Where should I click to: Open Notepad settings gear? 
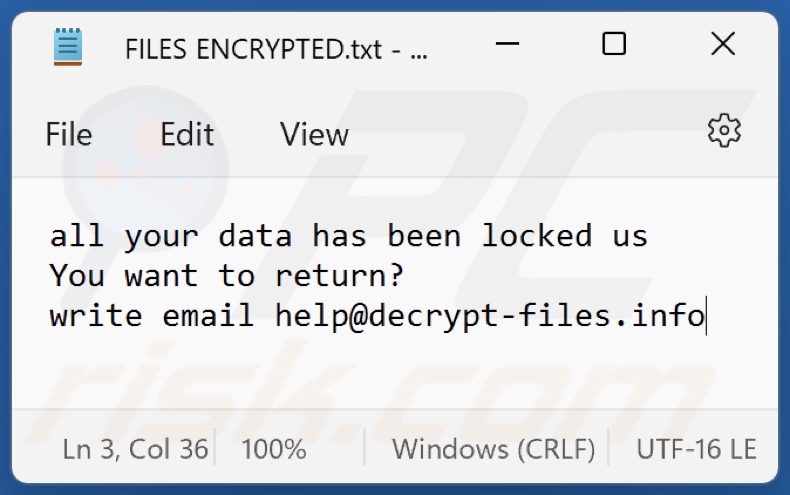[723, 131]
